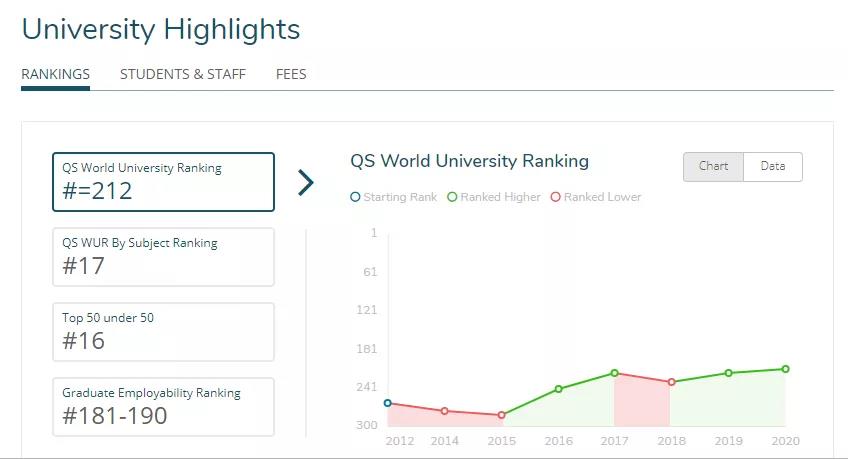848x459 pixels.
Task: Toggle the Ranked Higher legend item
Action: [x=494, y=197]
